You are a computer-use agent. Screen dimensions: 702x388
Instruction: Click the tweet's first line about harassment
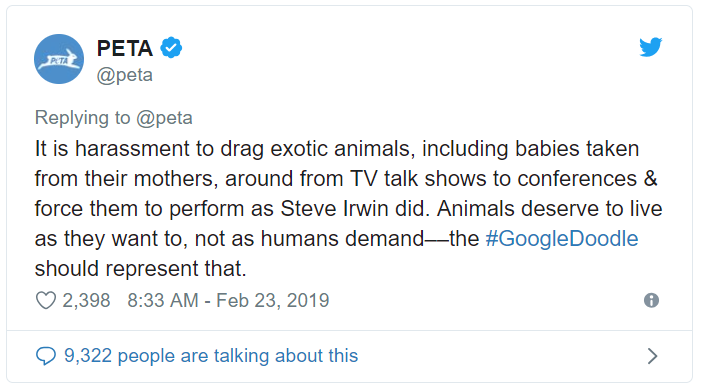(337, 149)
